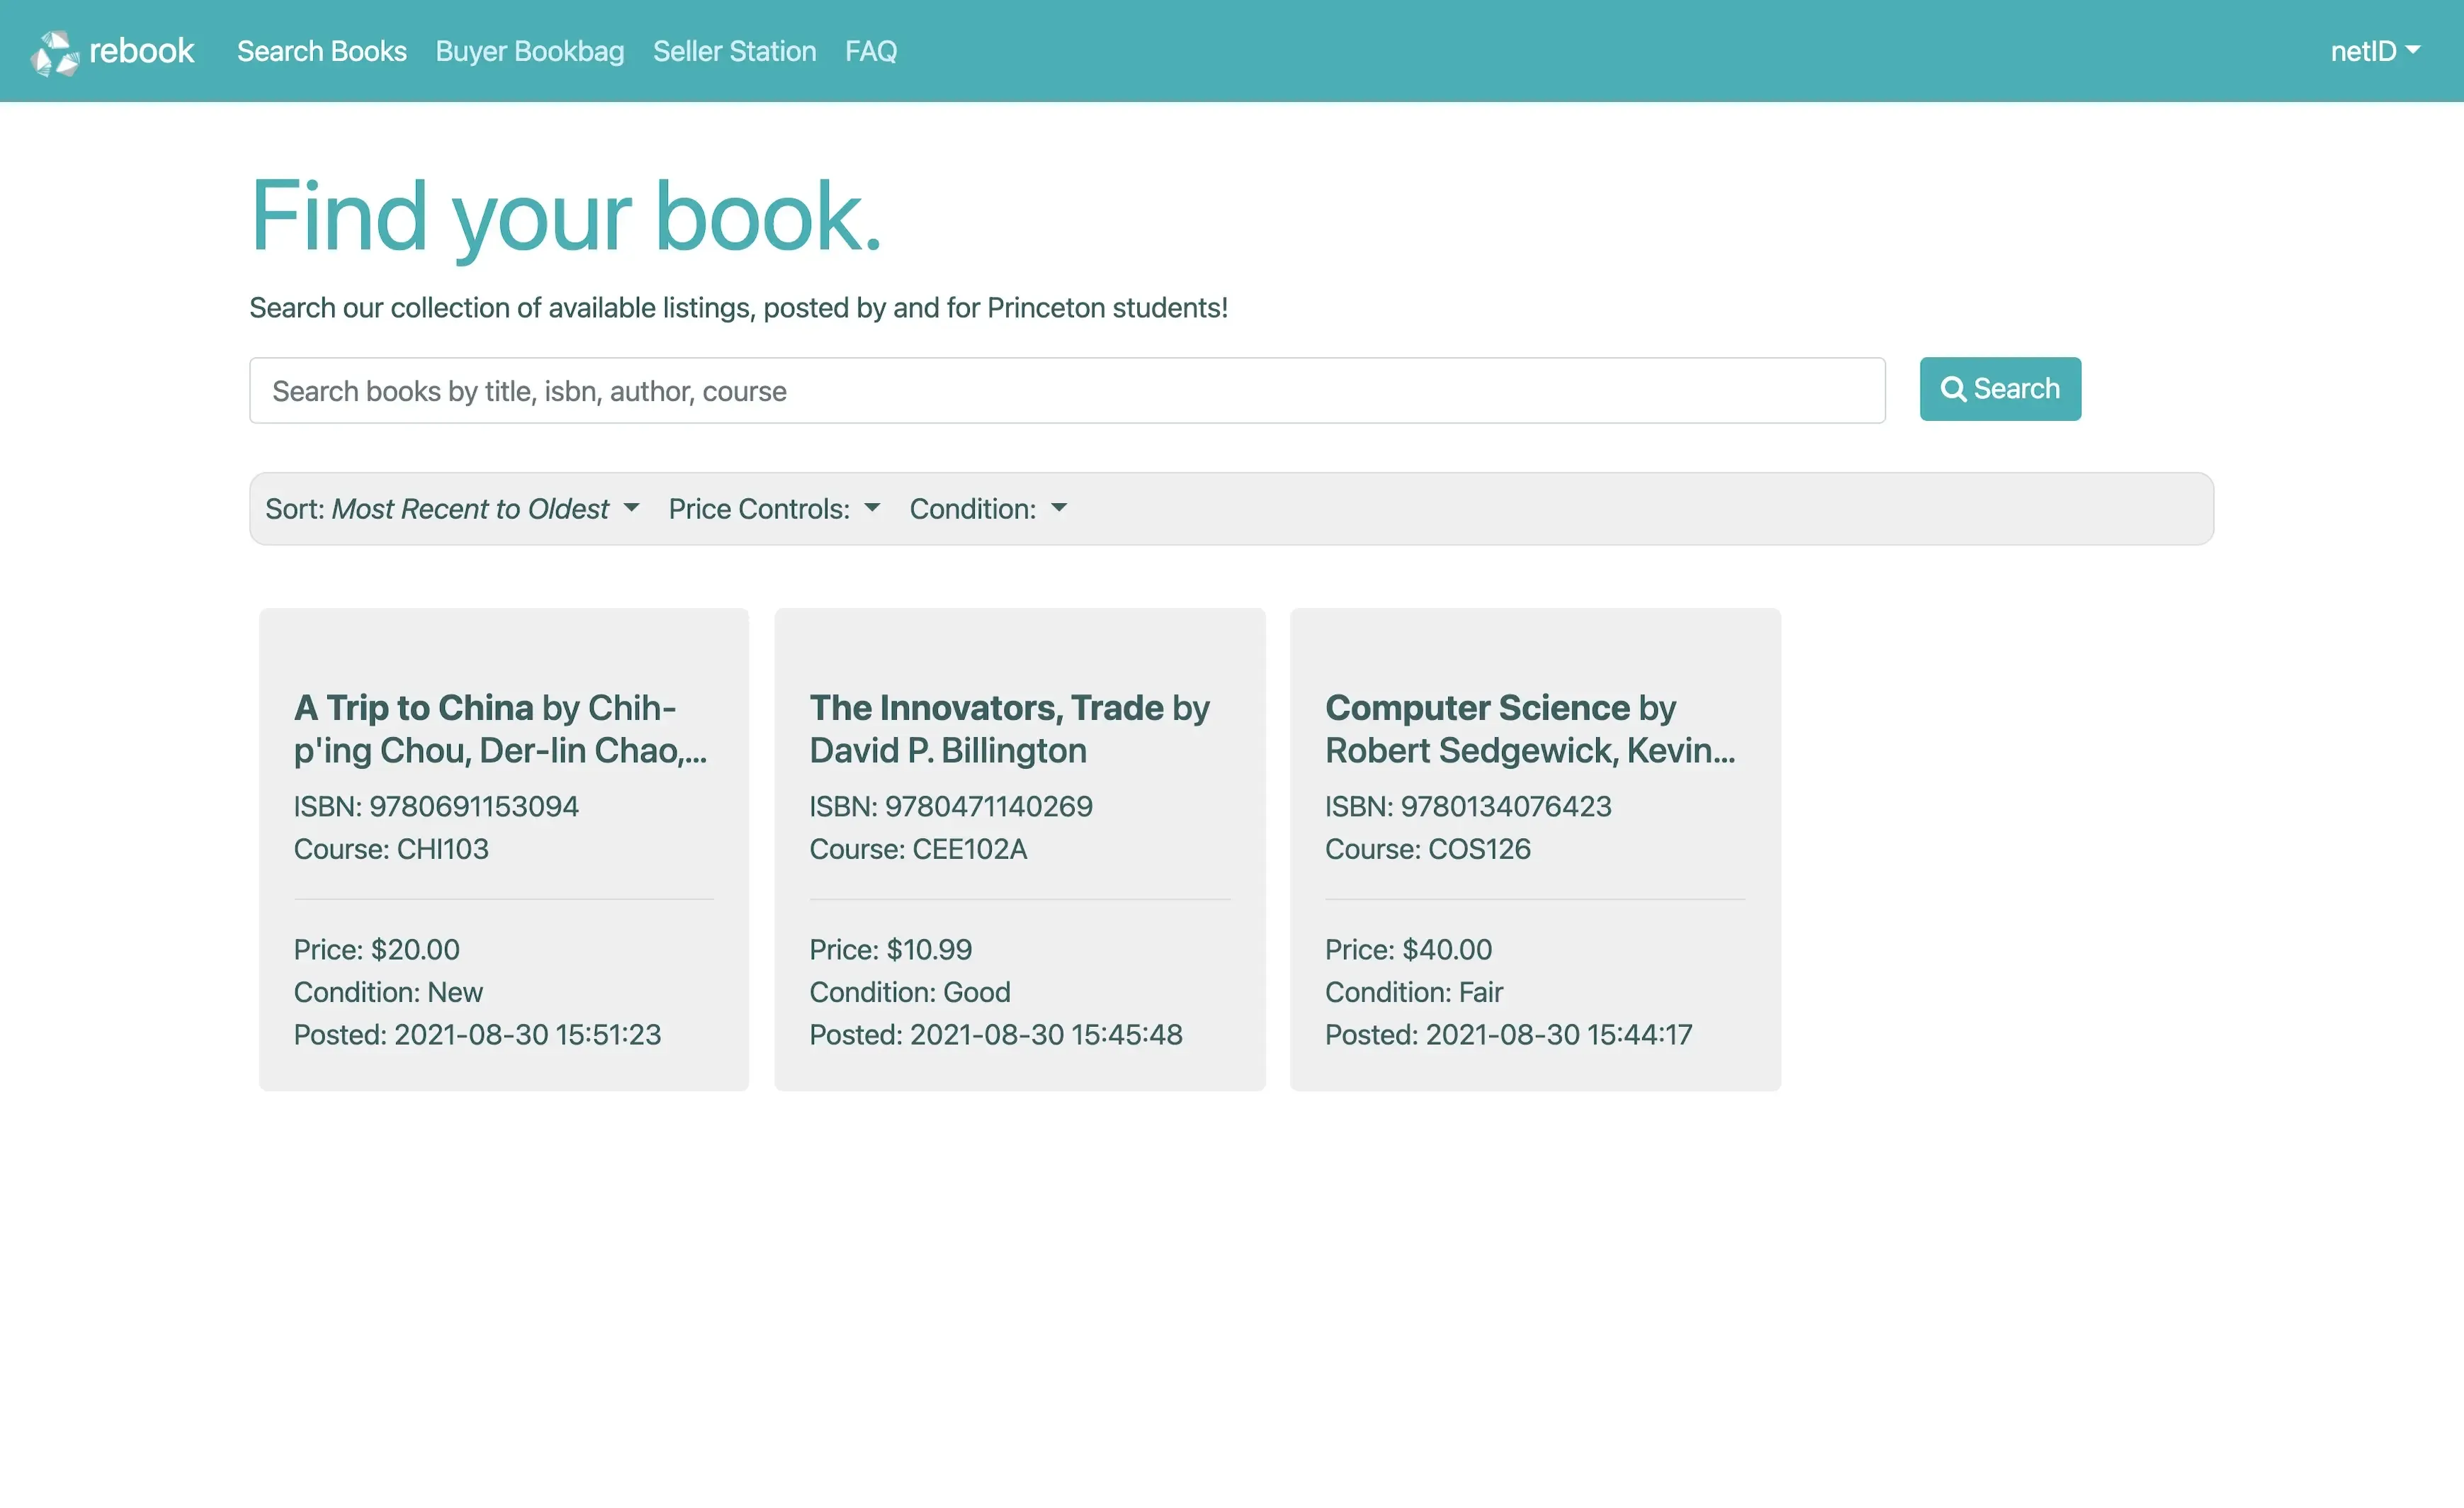Screen dimensions: 2464x1508
Task: Go to Seller Station
Action: (734, 51)
